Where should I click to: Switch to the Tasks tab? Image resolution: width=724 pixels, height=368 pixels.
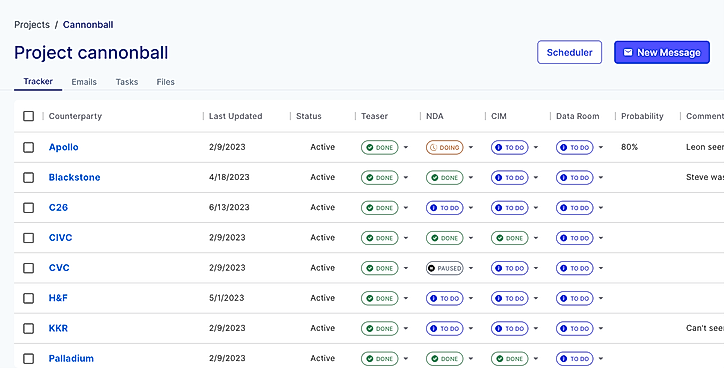(x=127, y=82)
